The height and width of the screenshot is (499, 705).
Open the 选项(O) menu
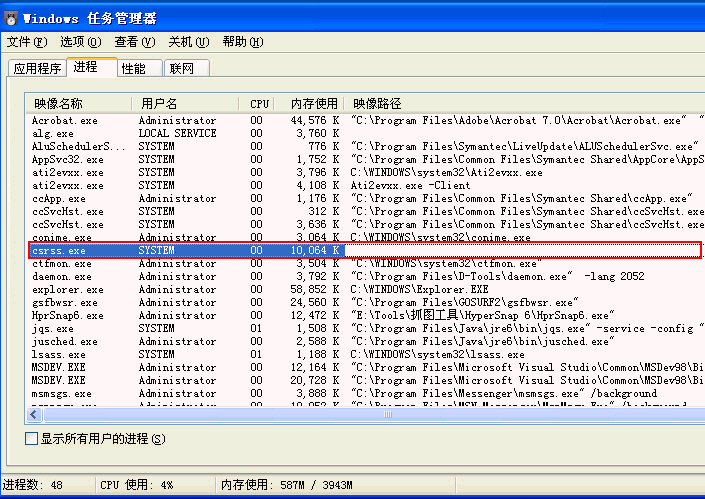[x=81, y=42]
